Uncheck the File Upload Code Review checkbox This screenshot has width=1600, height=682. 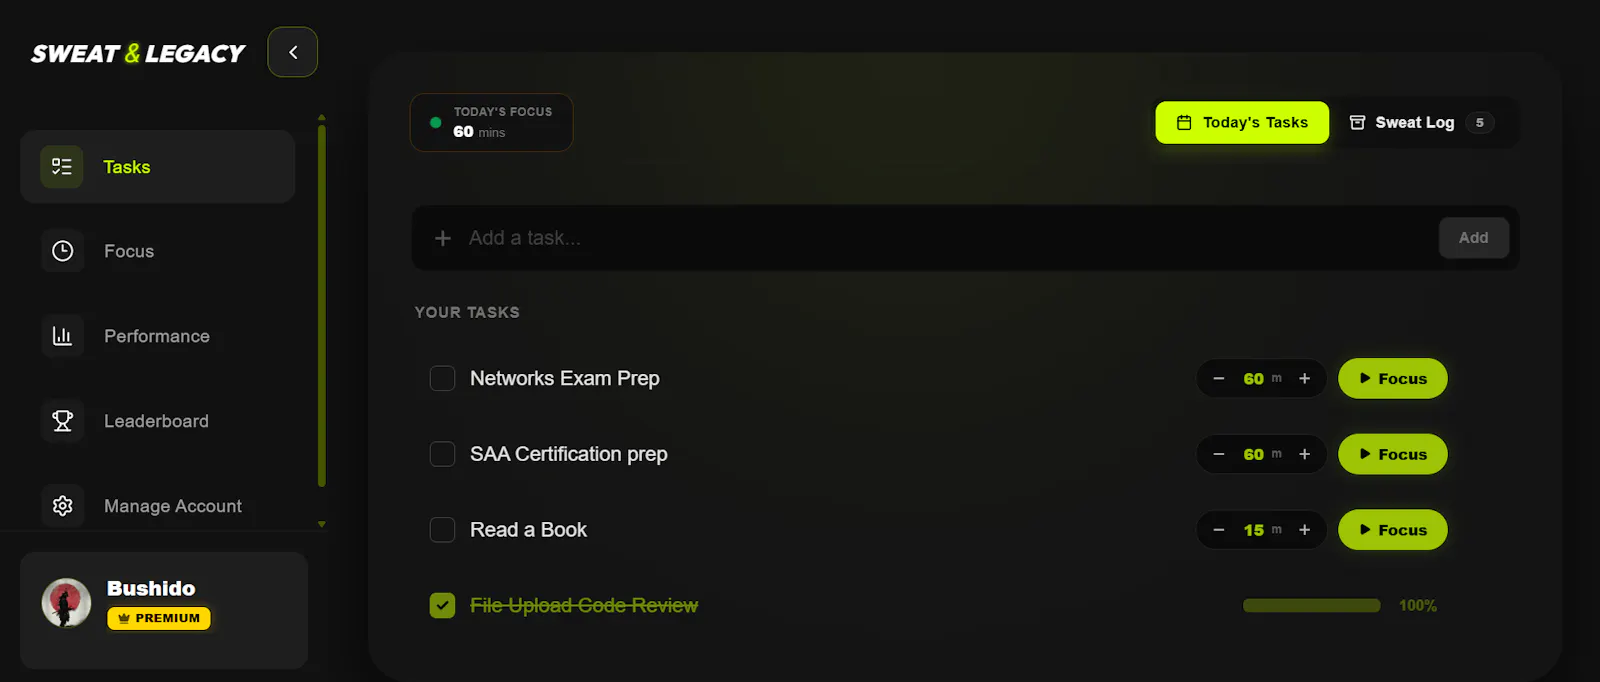pos(442,605)
